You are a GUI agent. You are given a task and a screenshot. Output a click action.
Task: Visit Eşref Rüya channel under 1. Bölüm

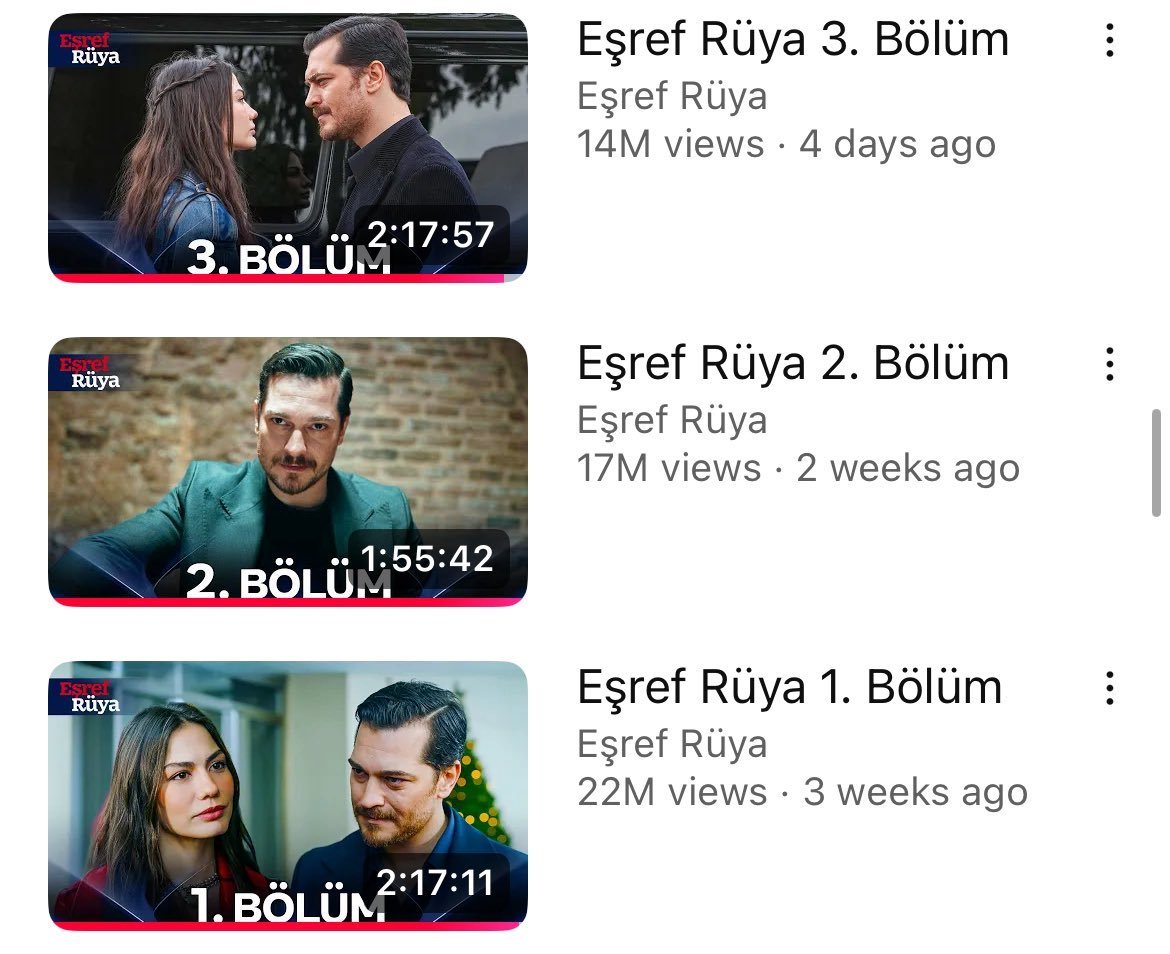672,744
